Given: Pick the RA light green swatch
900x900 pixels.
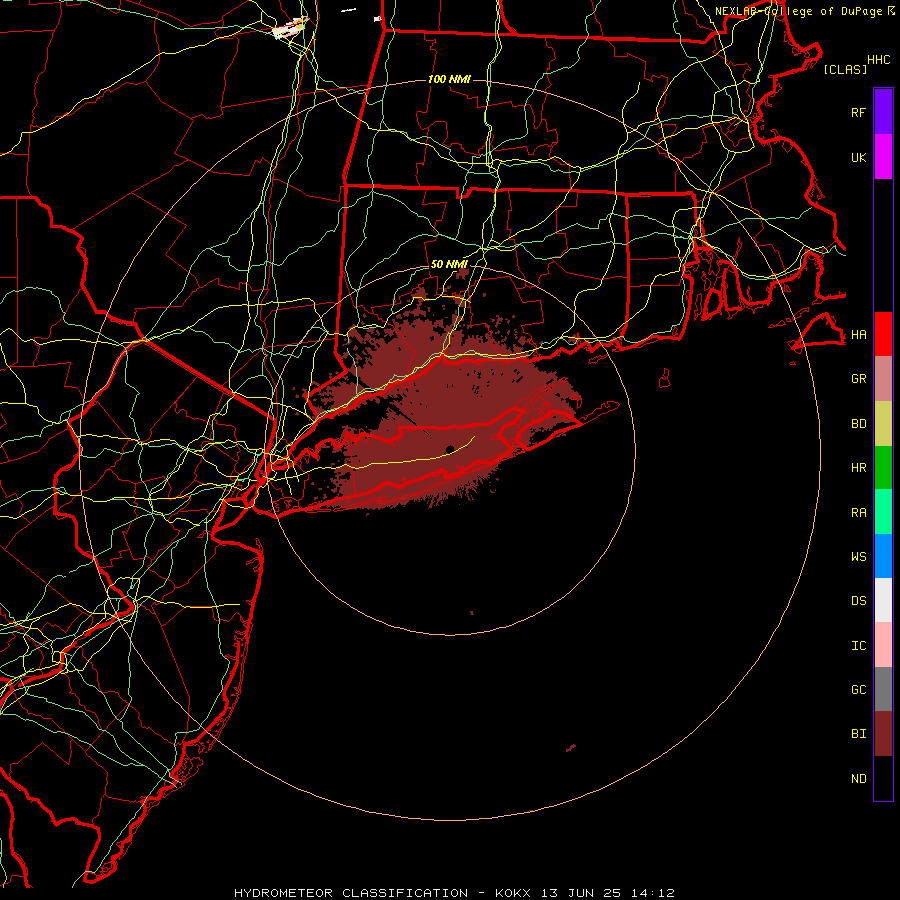Looking at the screenshot, I should coord(883,512).
